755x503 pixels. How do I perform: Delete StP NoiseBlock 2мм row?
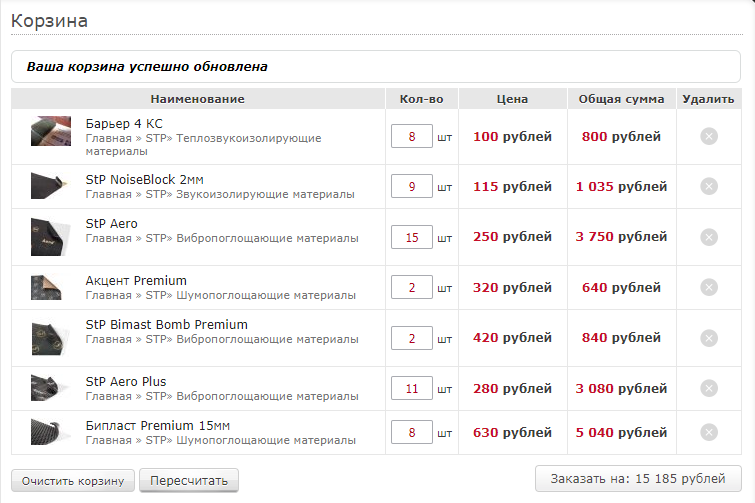pos(709,186)
